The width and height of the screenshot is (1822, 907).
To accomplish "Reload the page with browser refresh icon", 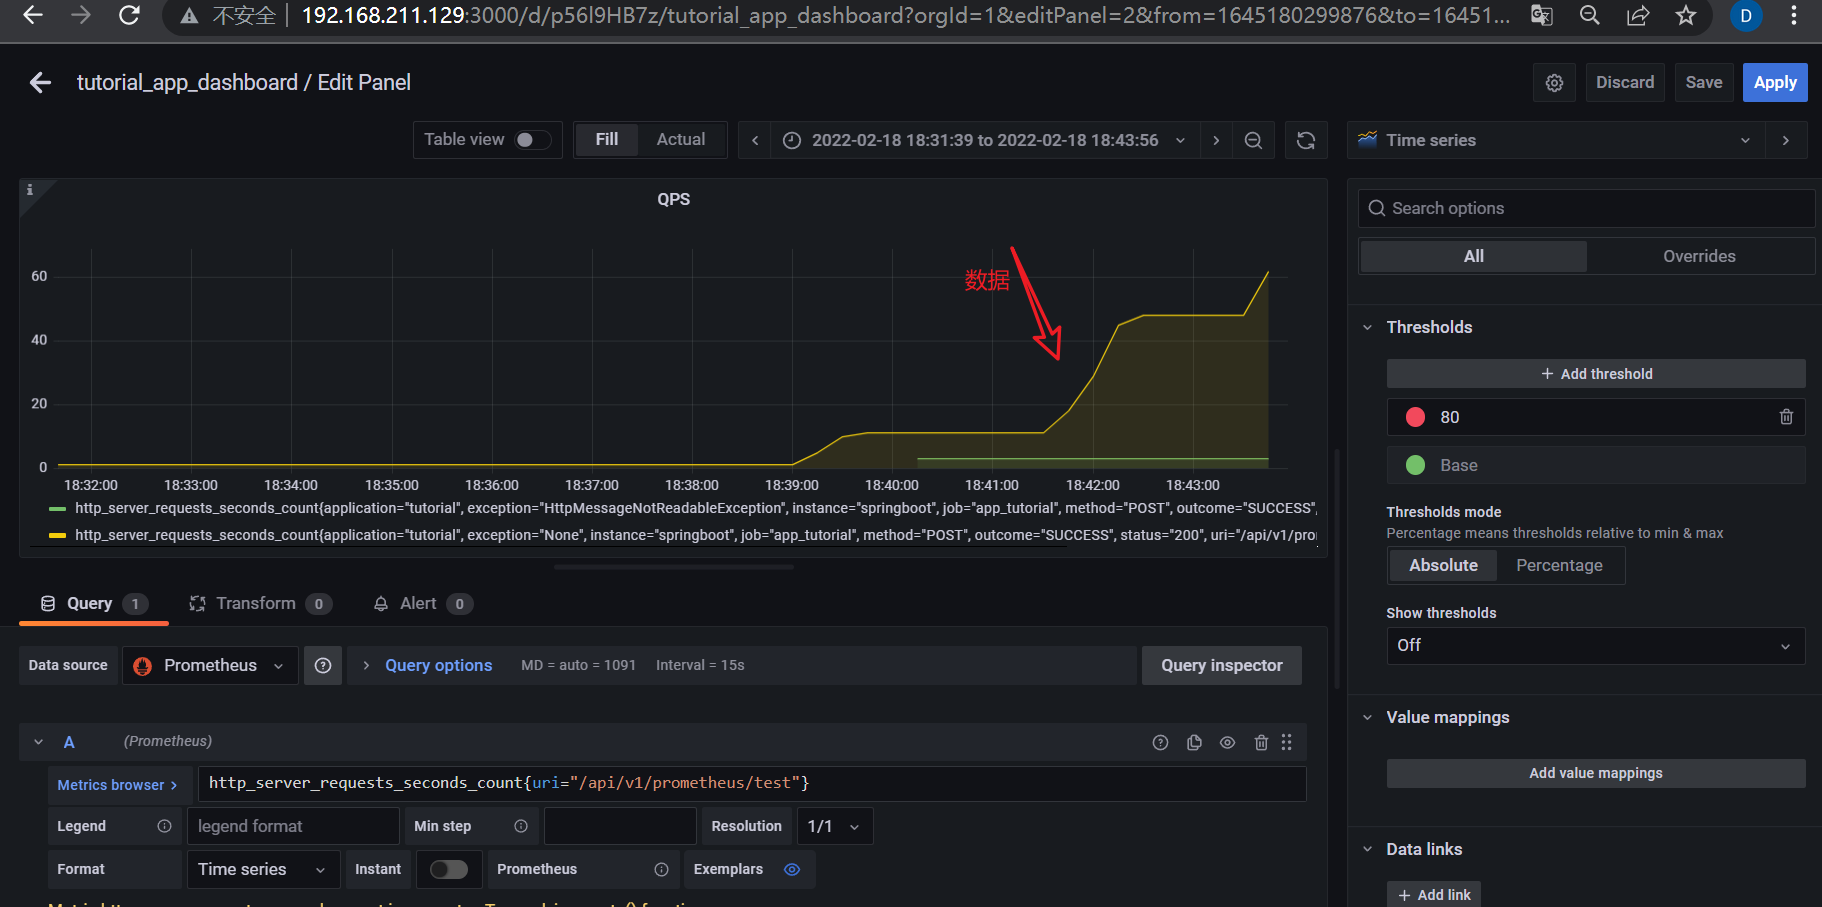I will [129, 15].
